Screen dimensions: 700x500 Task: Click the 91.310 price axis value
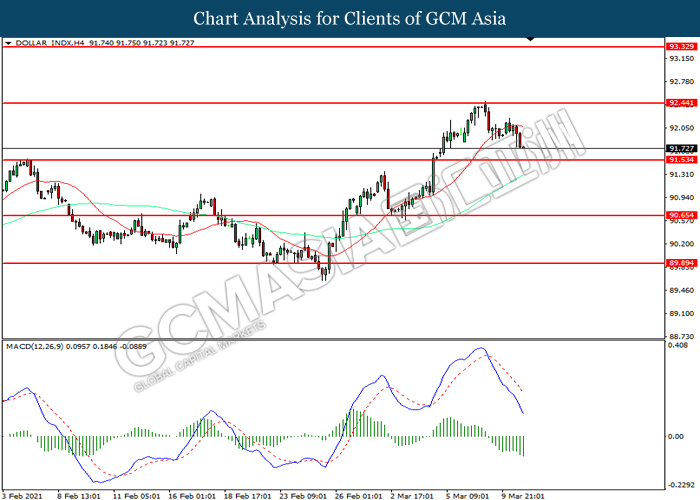(x=681, y=175)
